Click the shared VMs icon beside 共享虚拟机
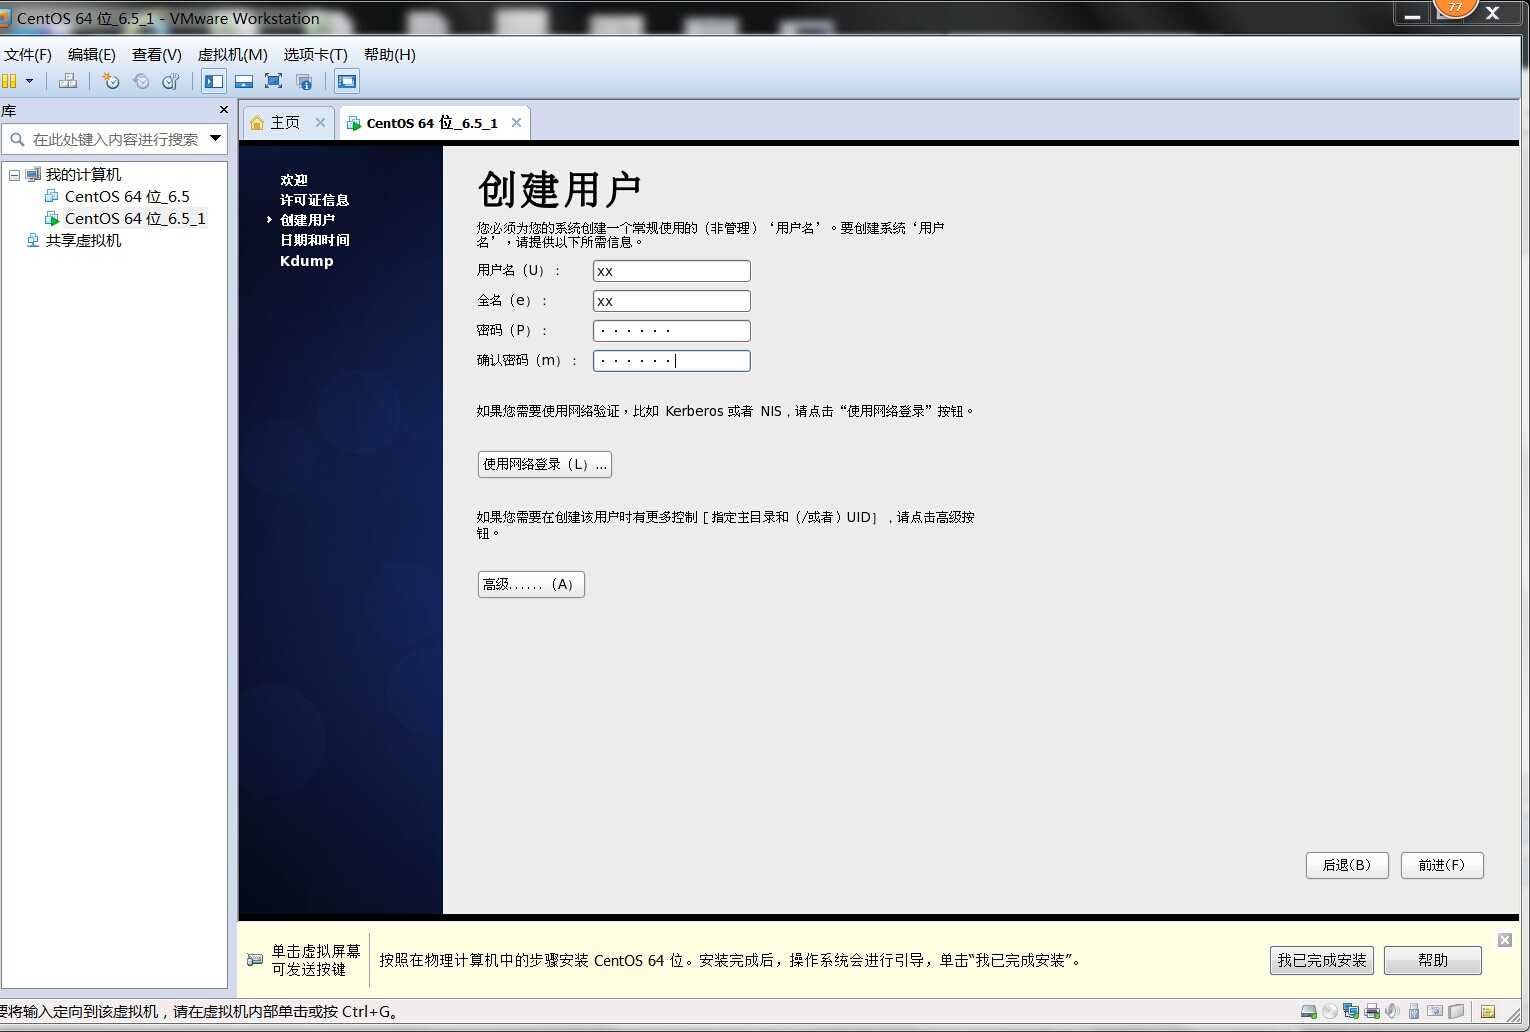1530x1032 pixels. (33, 240)
